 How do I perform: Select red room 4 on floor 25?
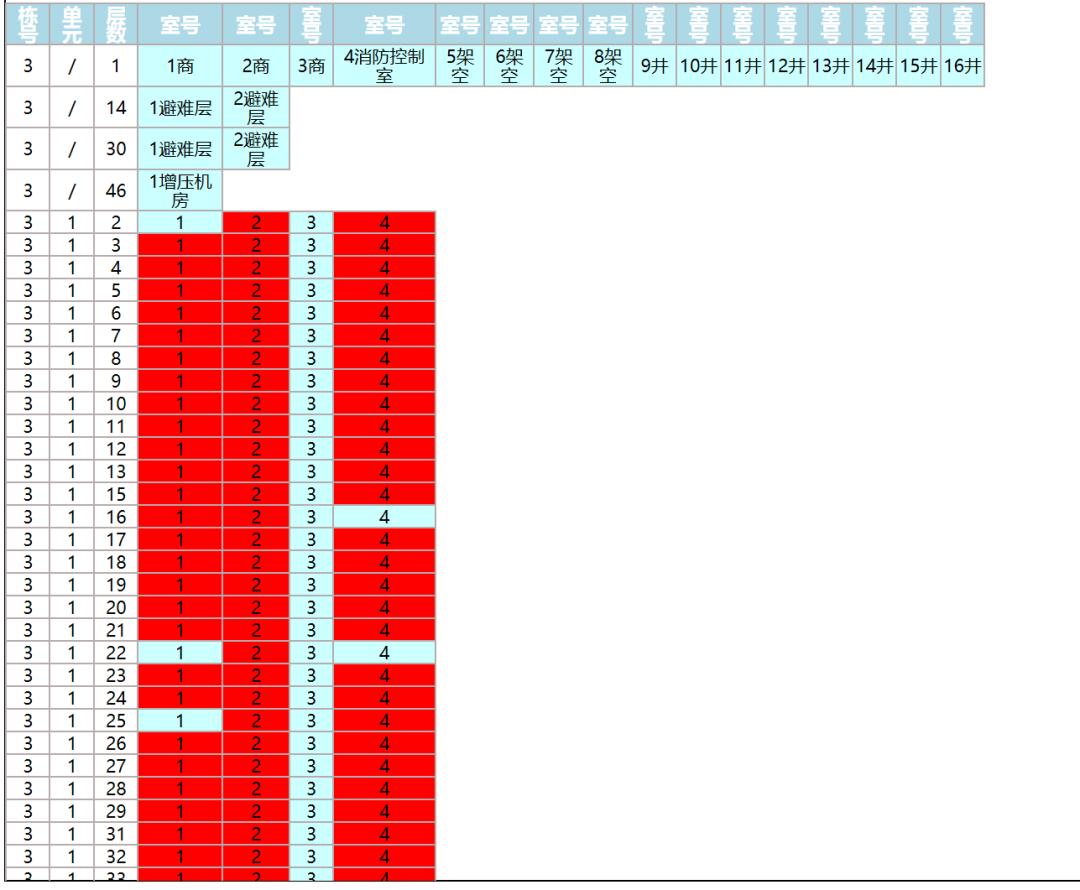click(384, 721)
